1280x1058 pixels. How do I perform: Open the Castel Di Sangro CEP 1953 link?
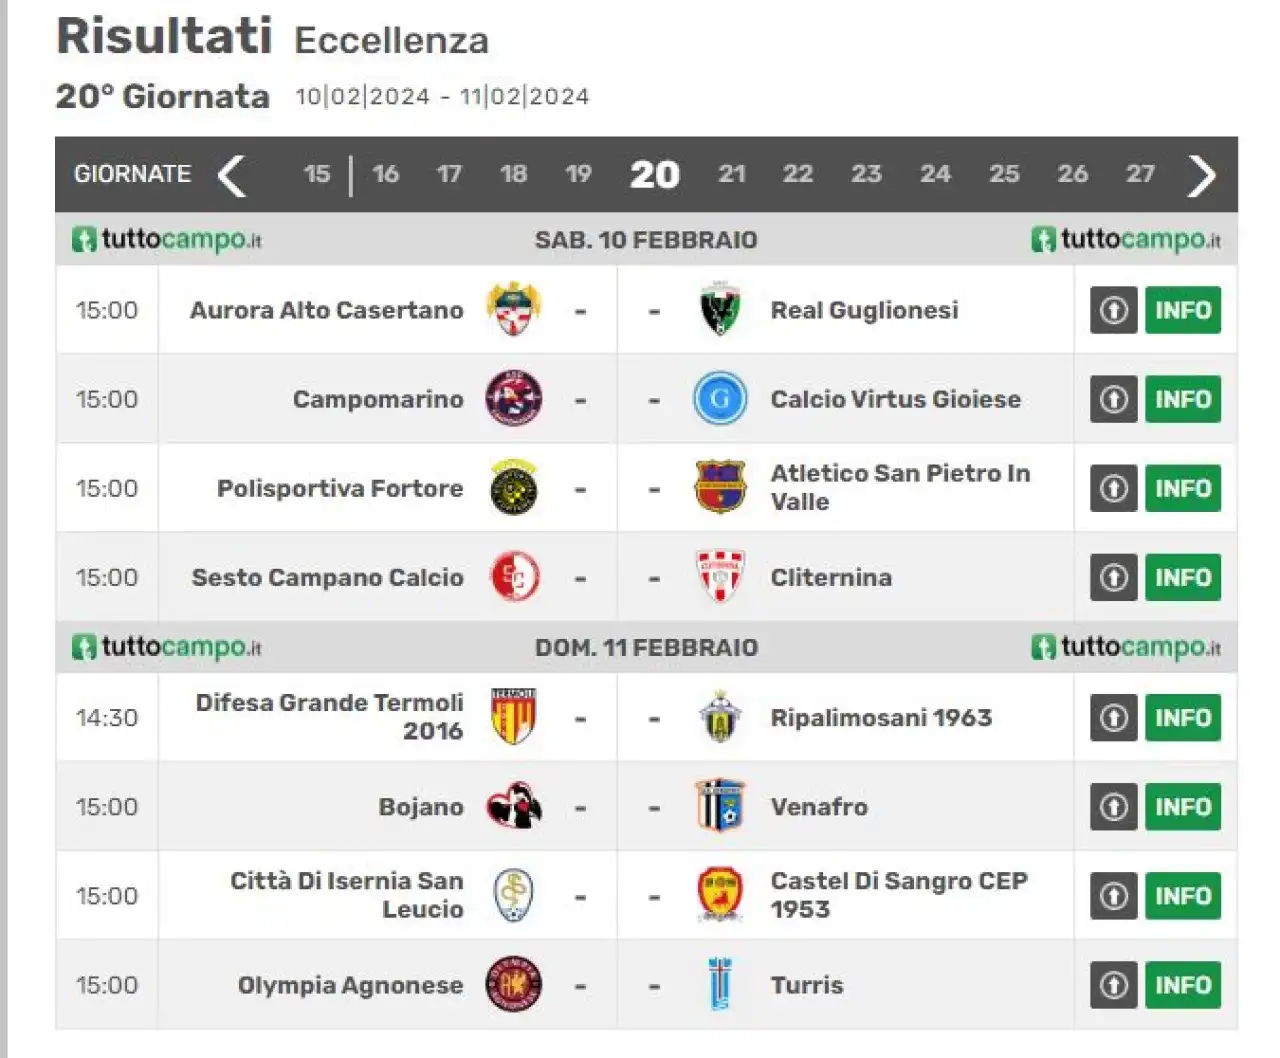coord(898,895)
